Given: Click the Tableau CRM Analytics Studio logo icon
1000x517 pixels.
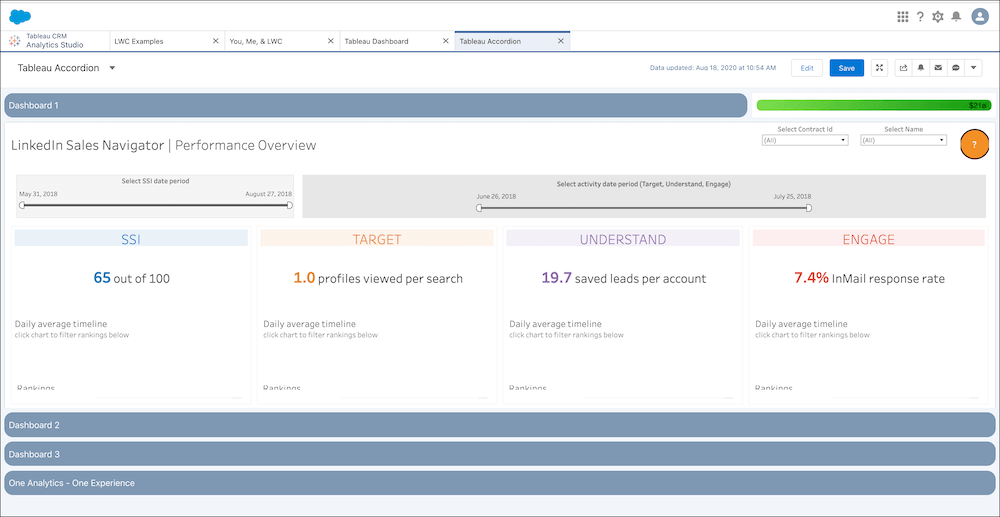Looking at the screenshot, I should [14, 41].
